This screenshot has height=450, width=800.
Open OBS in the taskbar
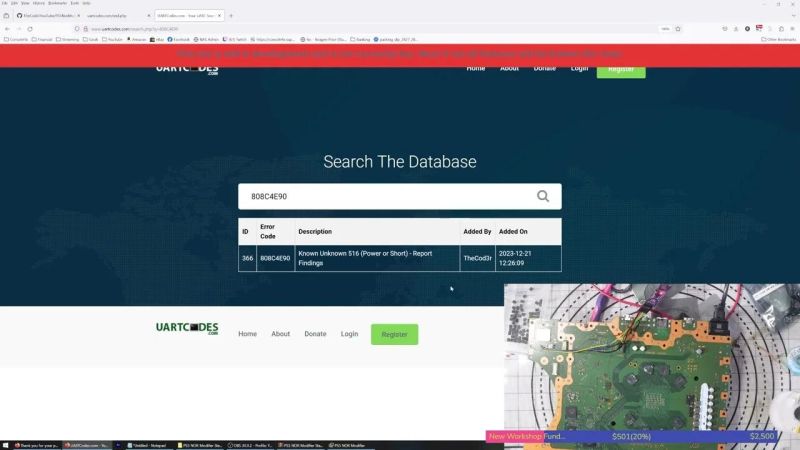tap(249, 445)
